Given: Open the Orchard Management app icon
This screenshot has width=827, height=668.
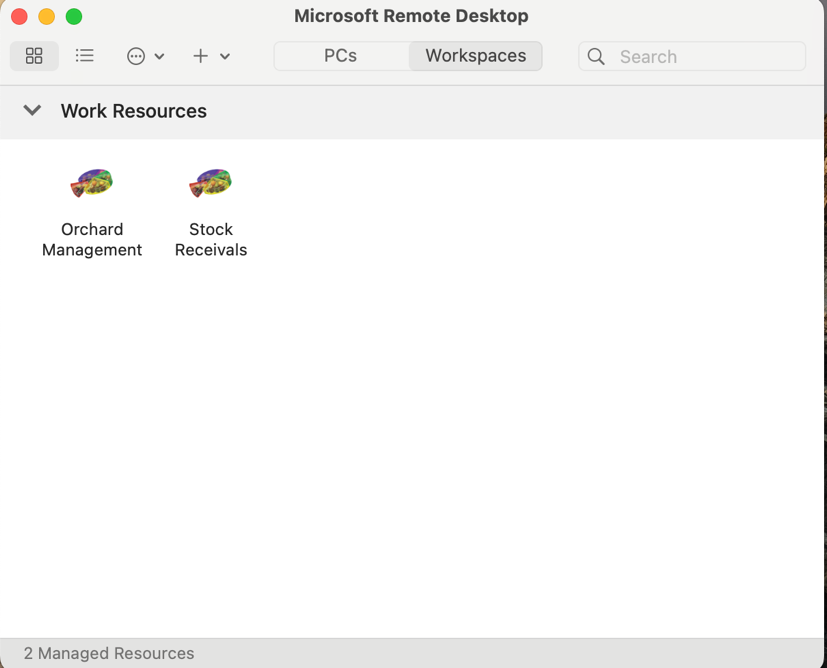Looking at the screenshot, I should pyautogui.click(x=92, y=183).
